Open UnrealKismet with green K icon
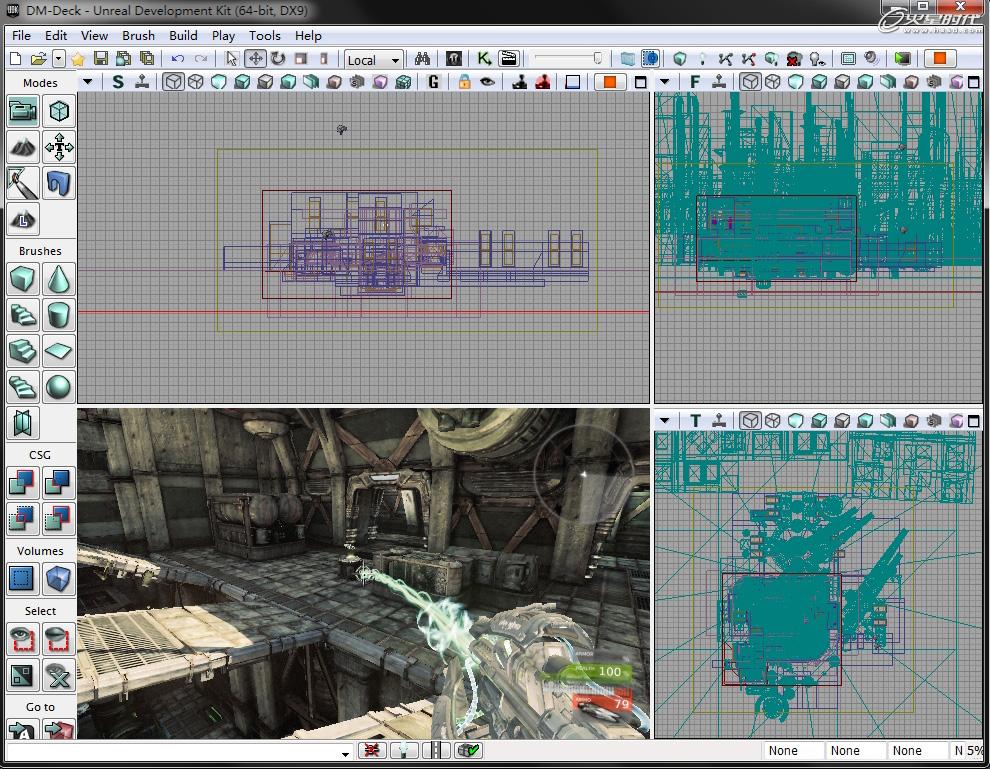The image size is (990, 769). 484,59
